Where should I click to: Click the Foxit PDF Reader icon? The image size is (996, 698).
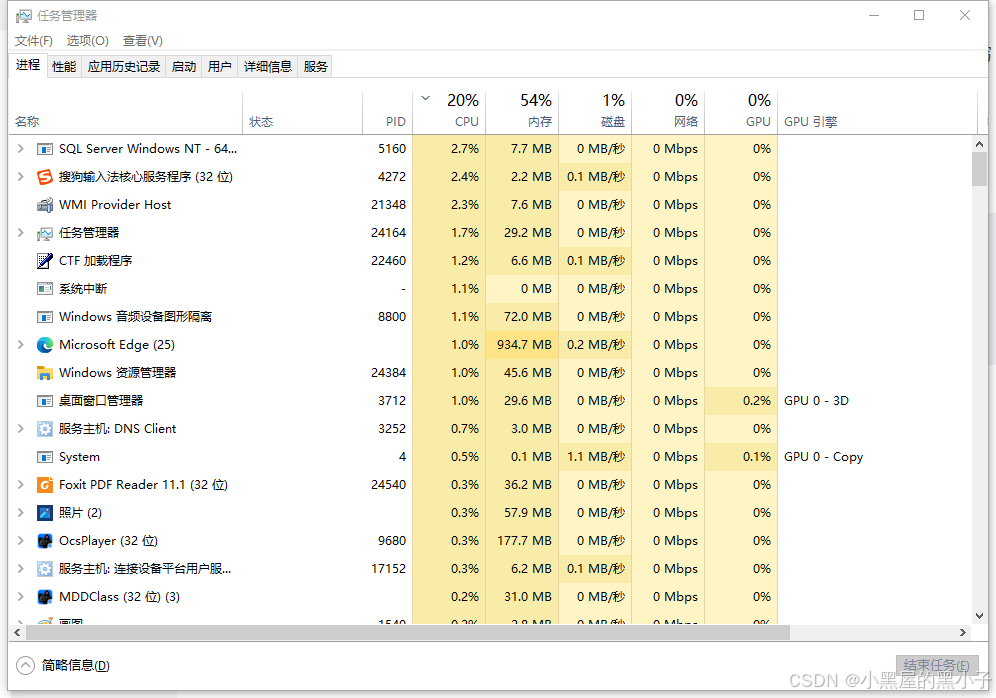[x=44, y=485]
